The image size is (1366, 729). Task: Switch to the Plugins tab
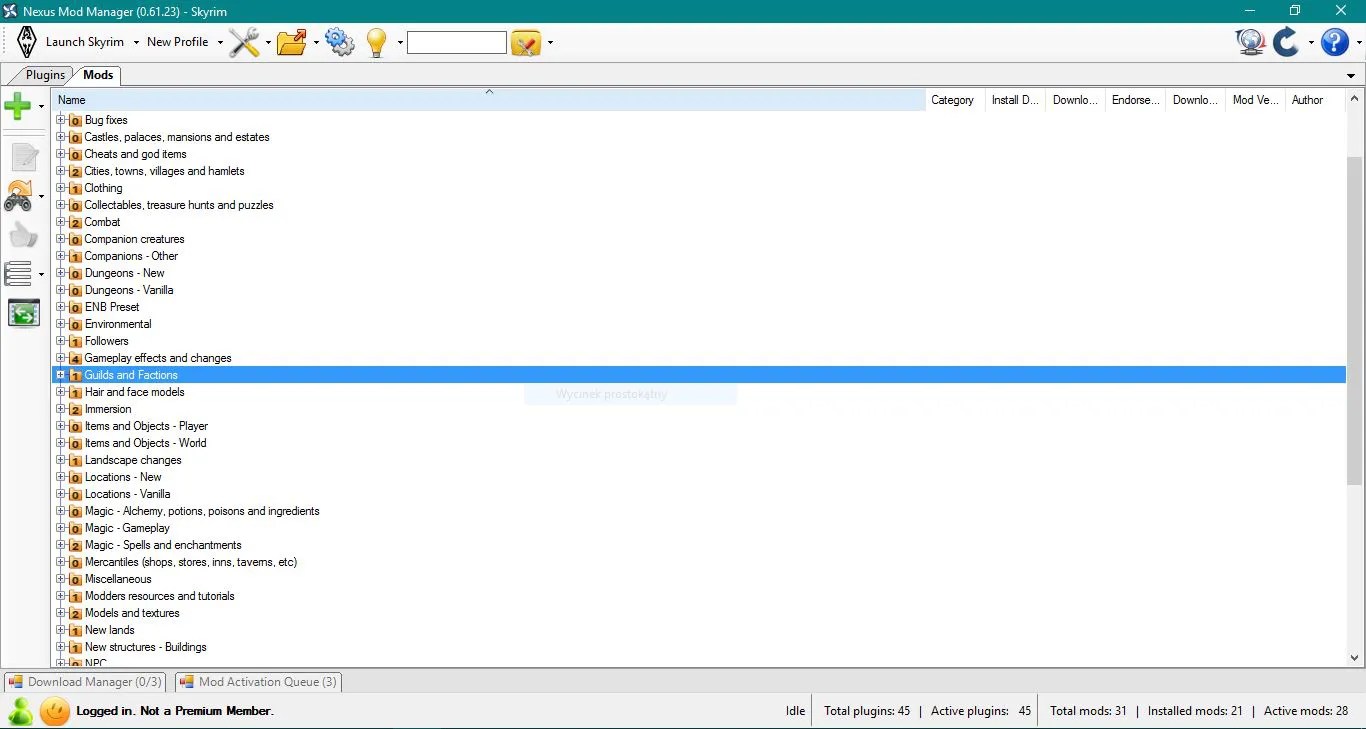pyautogui.click(x=45, y=74)
